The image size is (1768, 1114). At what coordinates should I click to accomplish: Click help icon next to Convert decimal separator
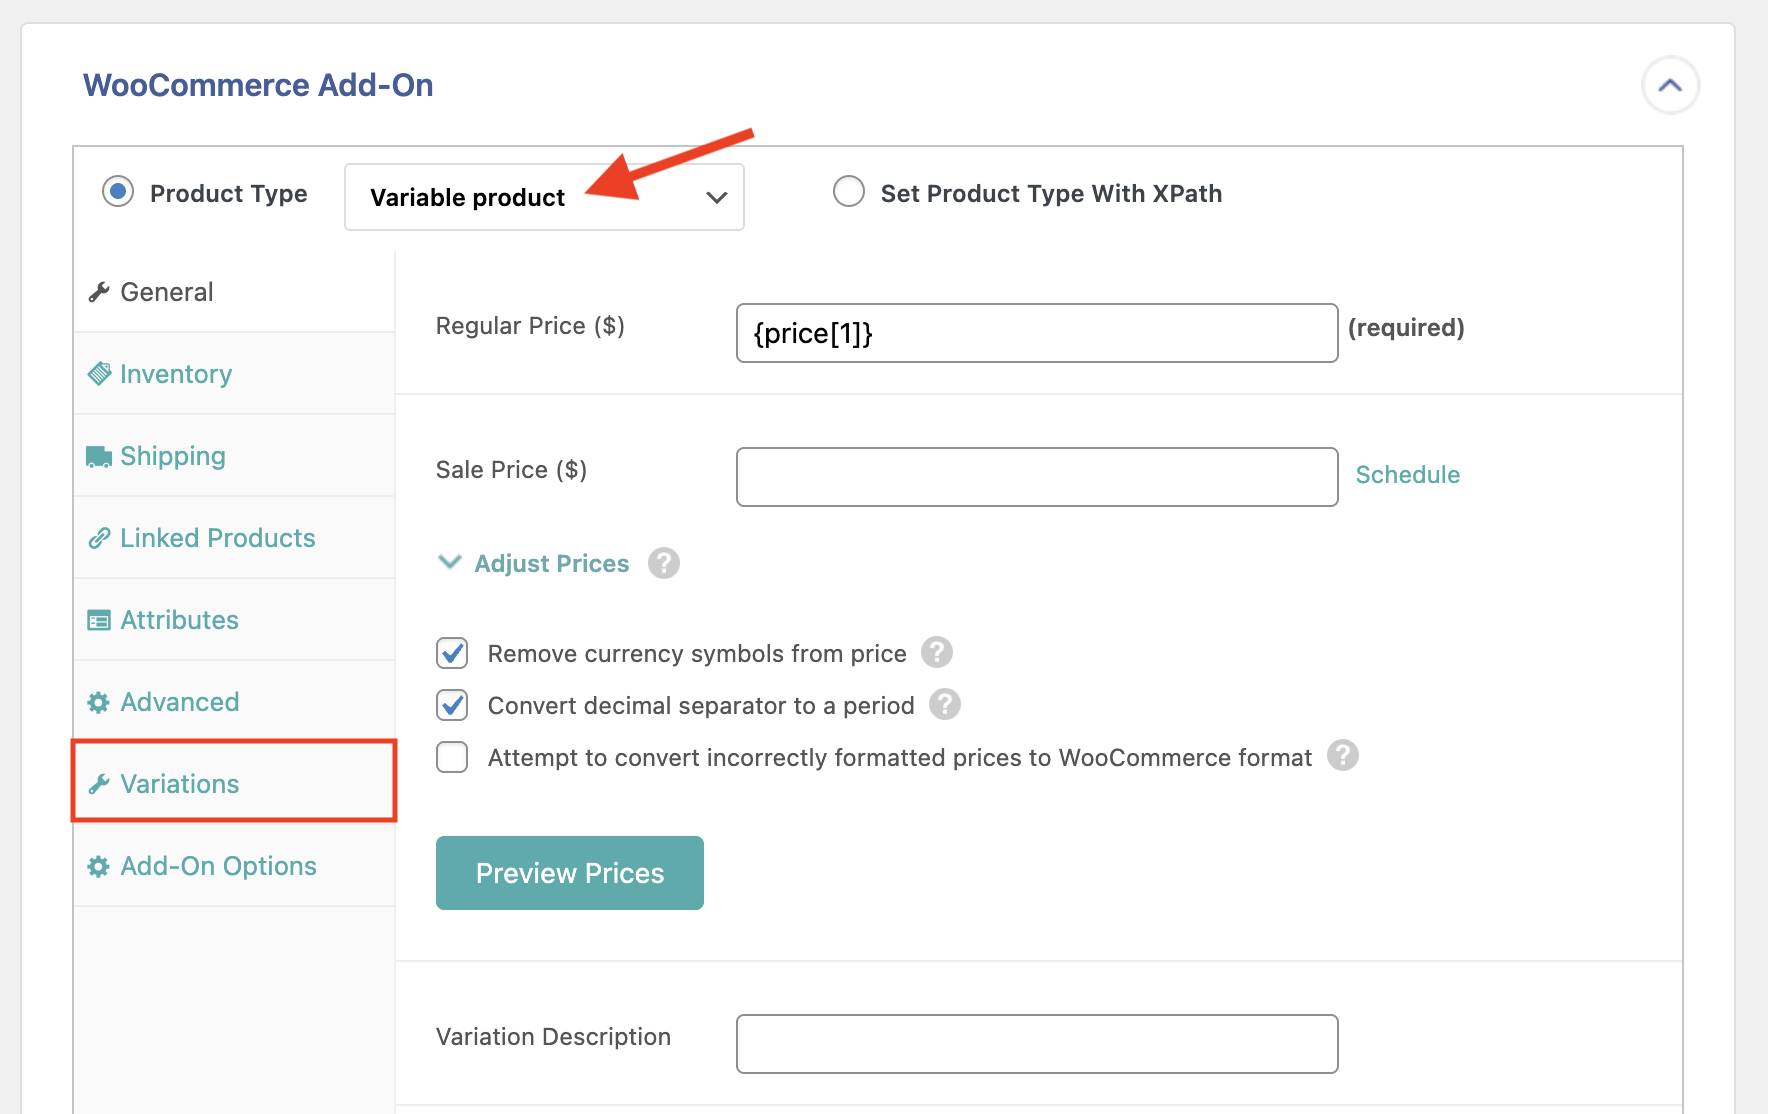tap(944, 704)
